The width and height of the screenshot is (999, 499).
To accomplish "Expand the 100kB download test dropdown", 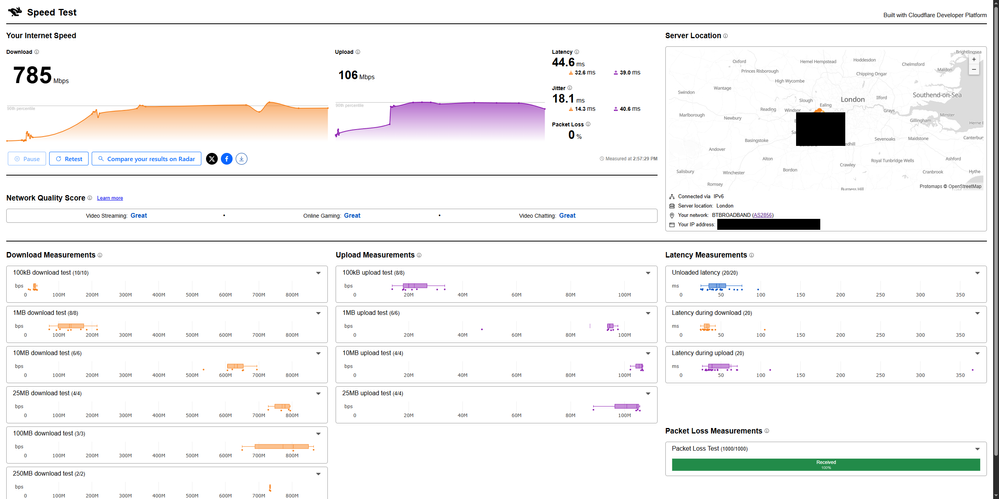I will pos(317,272).
